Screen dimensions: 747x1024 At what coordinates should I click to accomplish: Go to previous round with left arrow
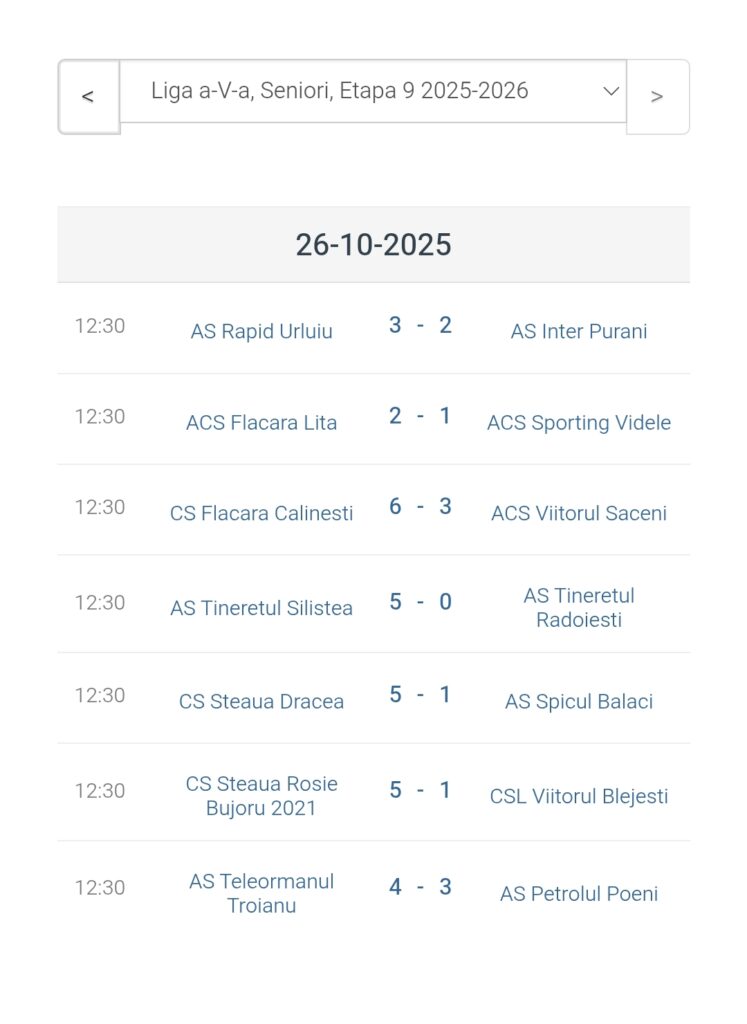[88, 96]
